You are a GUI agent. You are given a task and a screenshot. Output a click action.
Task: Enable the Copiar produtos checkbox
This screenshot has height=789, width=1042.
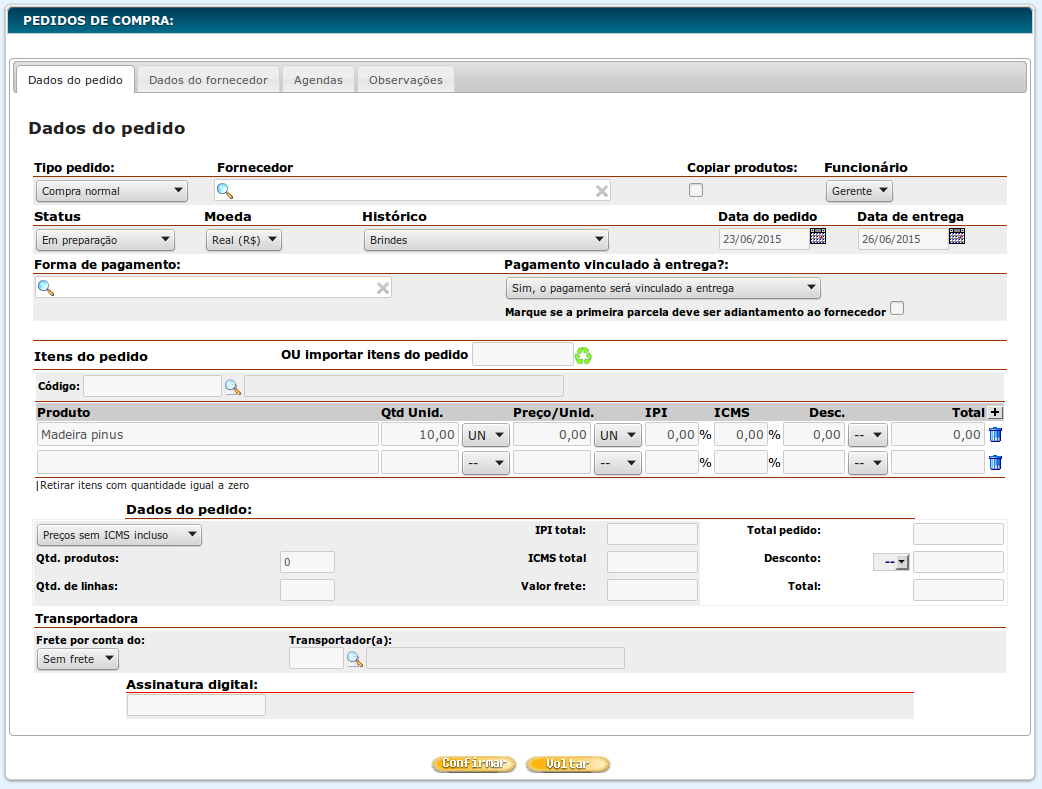tap(696, 190)
